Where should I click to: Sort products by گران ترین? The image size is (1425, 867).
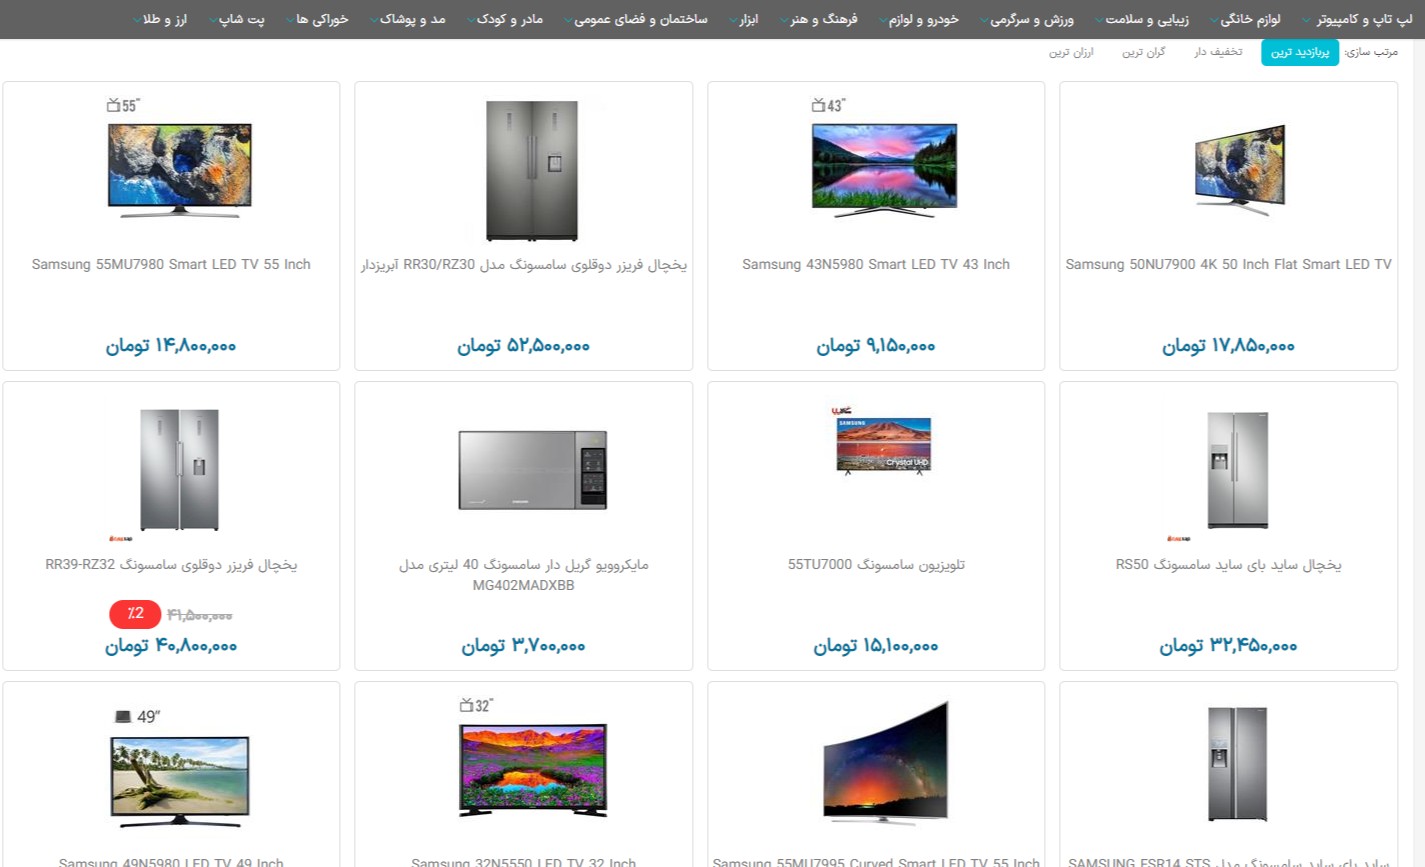tap(1143, 52)
